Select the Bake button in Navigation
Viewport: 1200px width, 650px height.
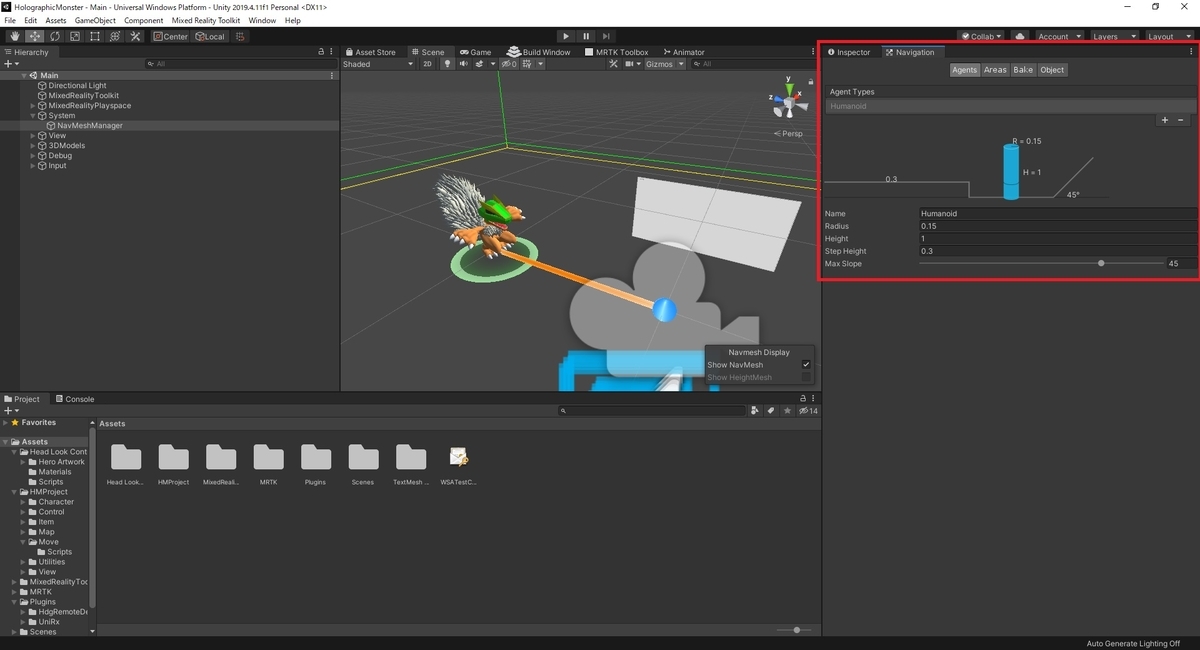pos(1023,70)
